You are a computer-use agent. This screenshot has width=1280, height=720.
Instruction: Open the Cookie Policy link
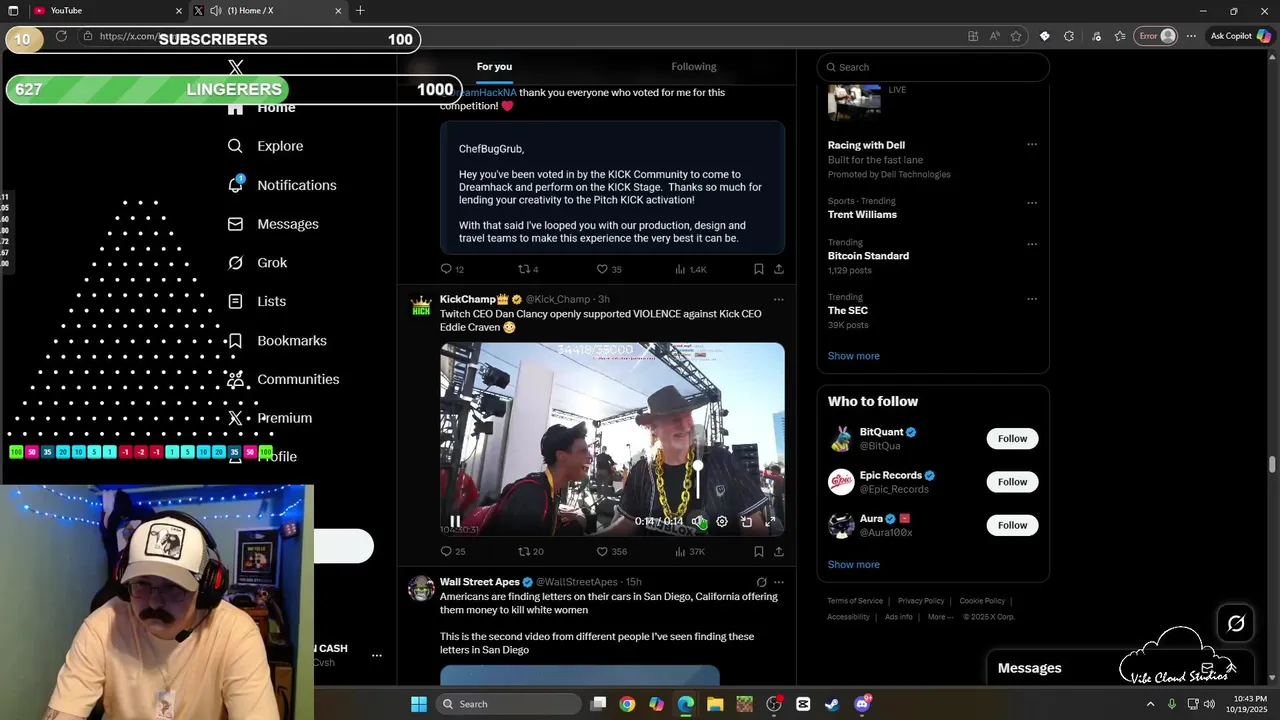982,601
